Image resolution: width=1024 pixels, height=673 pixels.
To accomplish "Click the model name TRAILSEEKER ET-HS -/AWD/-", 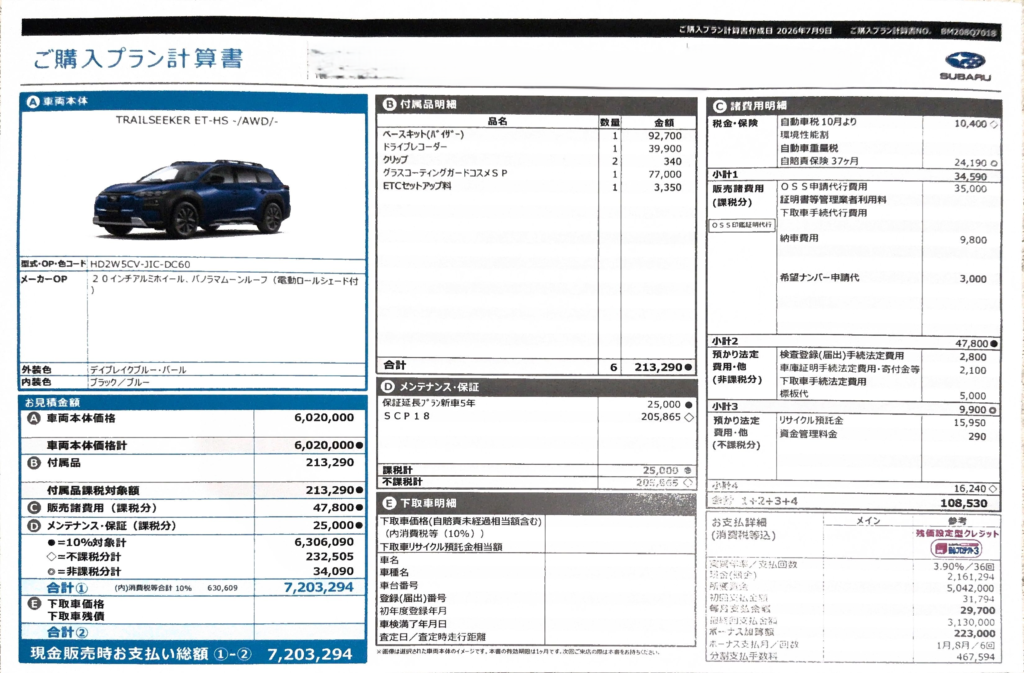I will tap(197, 120).
